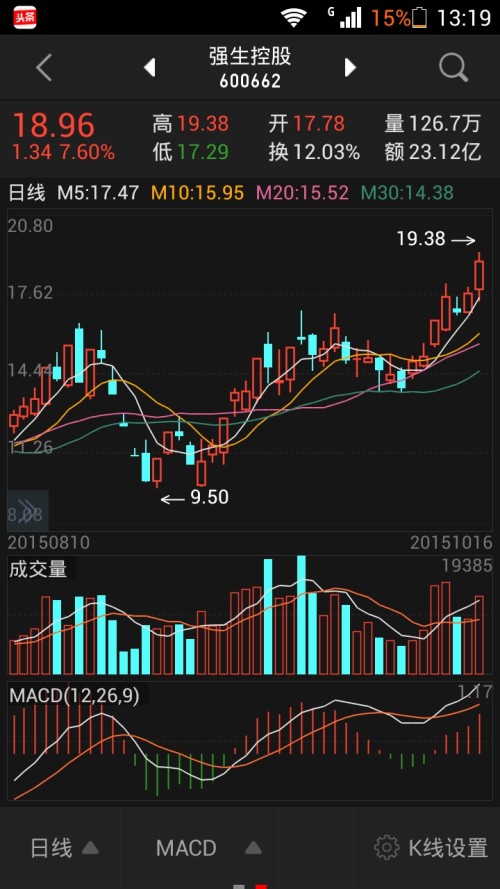The width and height of the screenshot is (500, 889).
Task: Tap the battery indicator in status bar
Action: coord(420,18)
